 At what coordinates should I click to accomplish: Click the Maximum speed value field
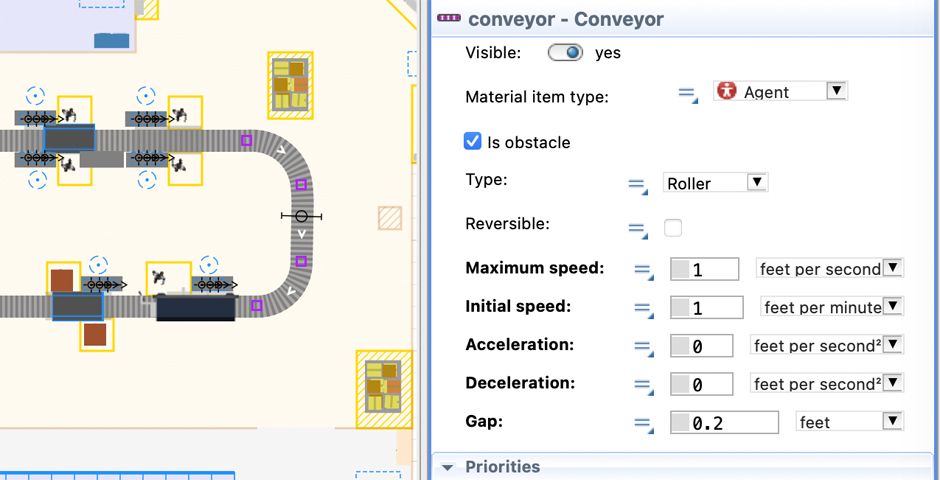(704, 269)
